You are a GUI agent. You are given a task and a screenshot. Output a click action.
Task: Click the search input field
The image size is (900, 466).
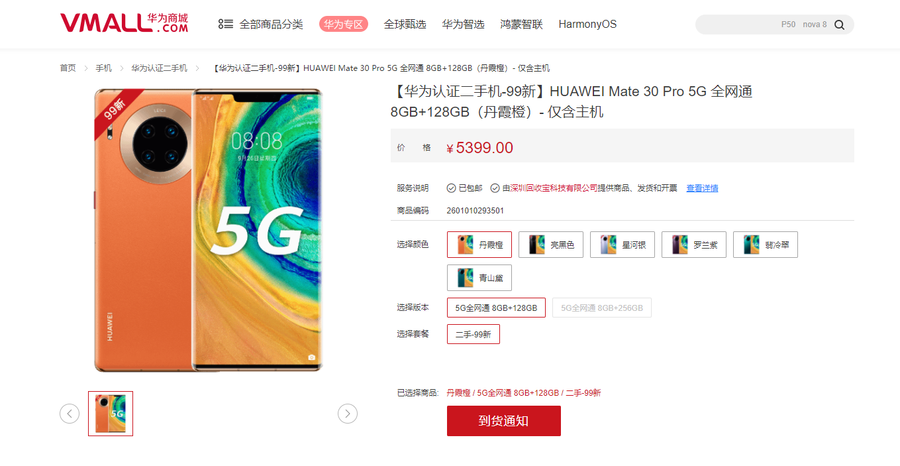click(x=758, y=25)
